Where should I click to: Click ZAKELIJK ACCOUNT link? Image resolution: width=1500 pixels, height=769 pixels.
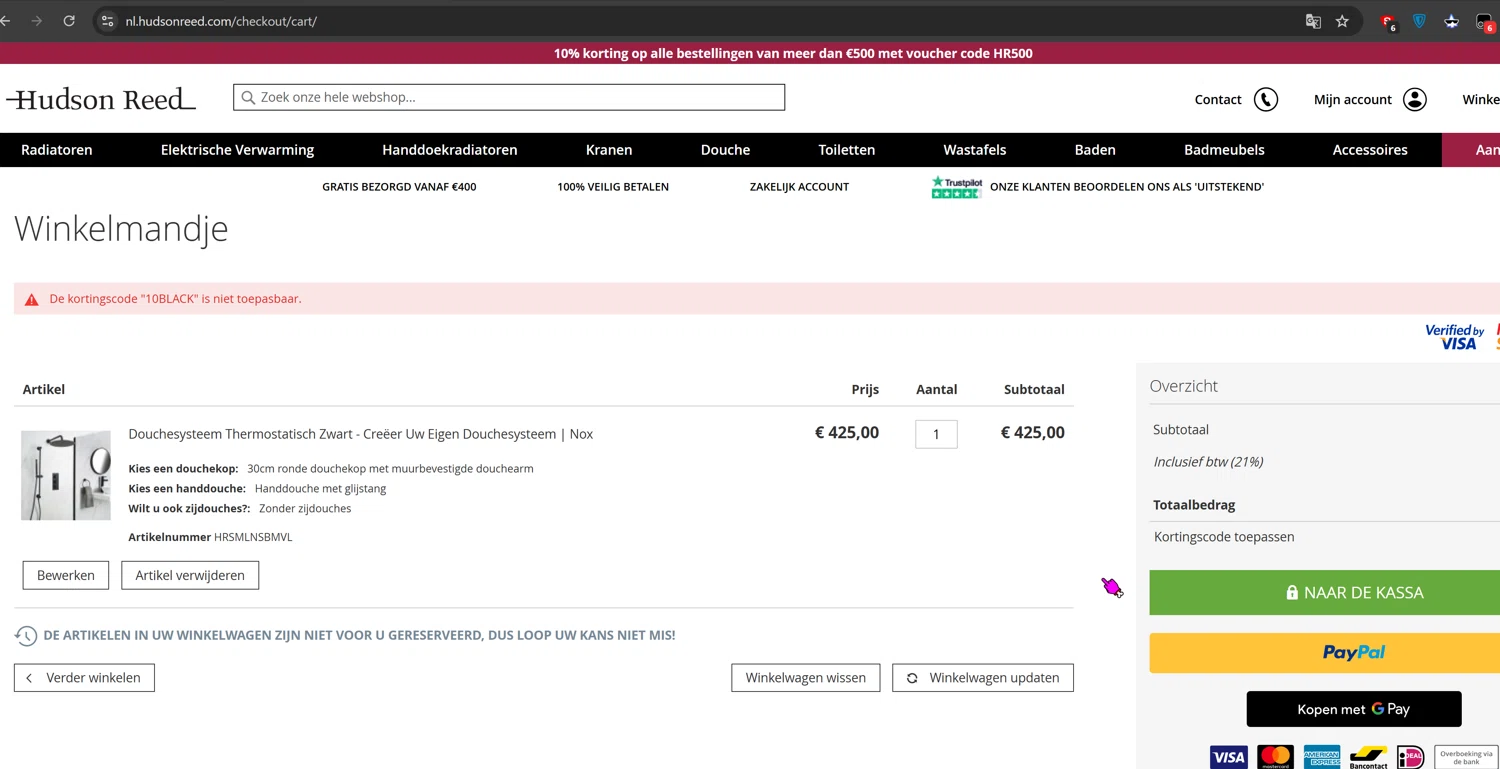point(799,187)
